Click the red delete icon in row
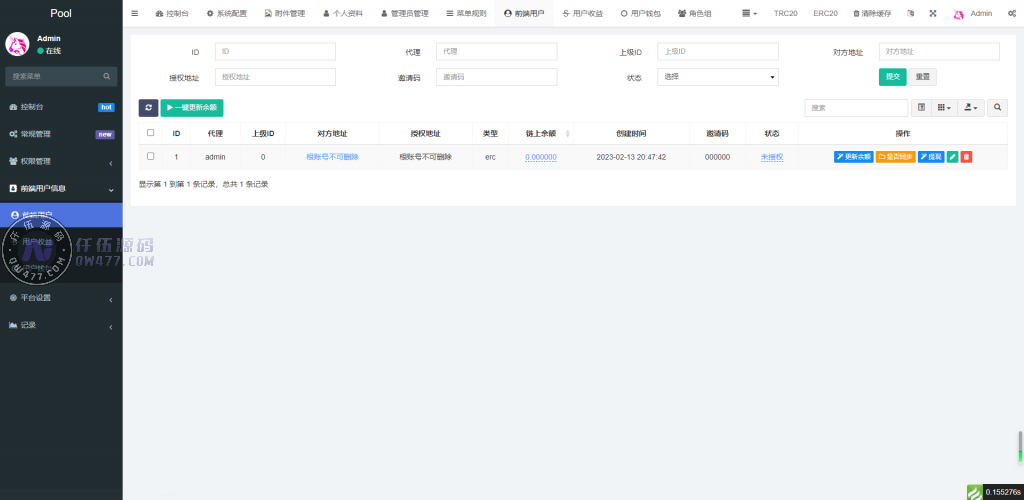Viewport: 1024px width, 500px height. (966, 157)
